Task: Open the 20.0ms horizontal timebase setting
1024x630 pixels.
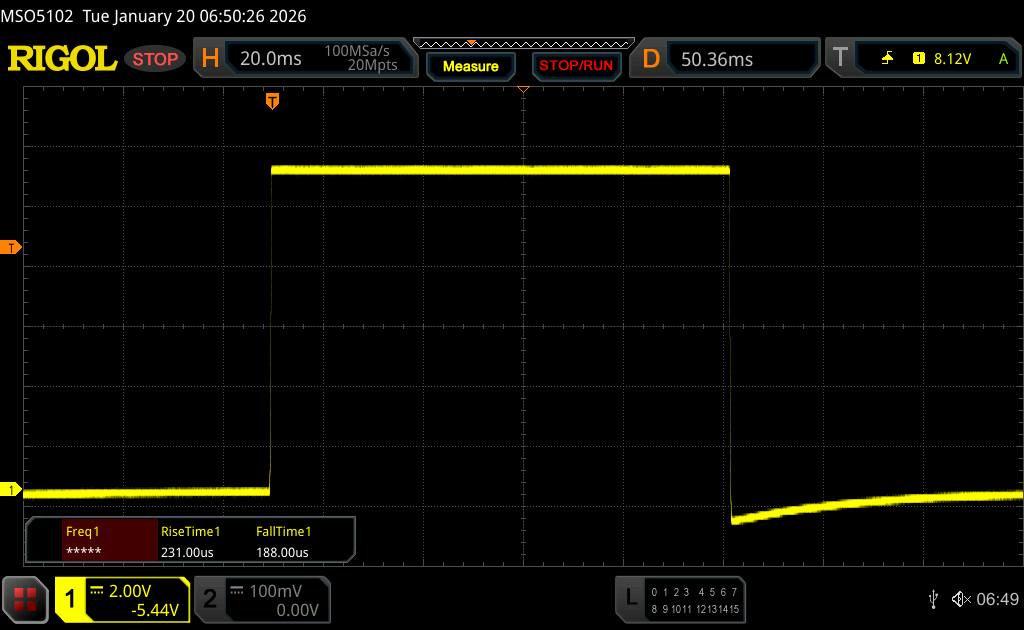Action: coord(271,59)
